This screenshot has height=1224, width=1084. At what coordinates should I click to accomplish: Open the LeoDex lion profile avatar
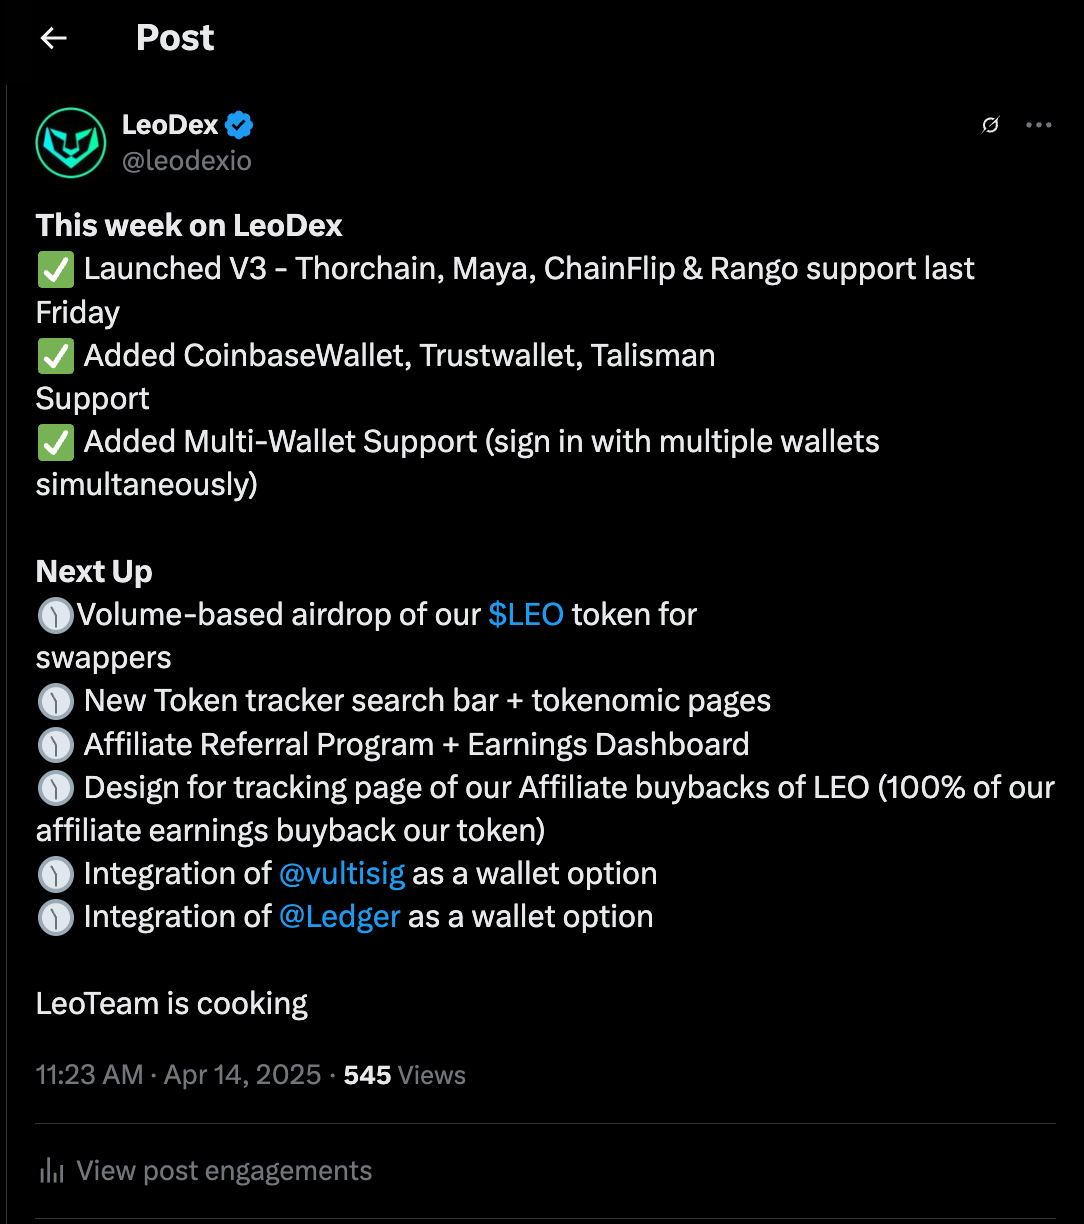(71, 143)
